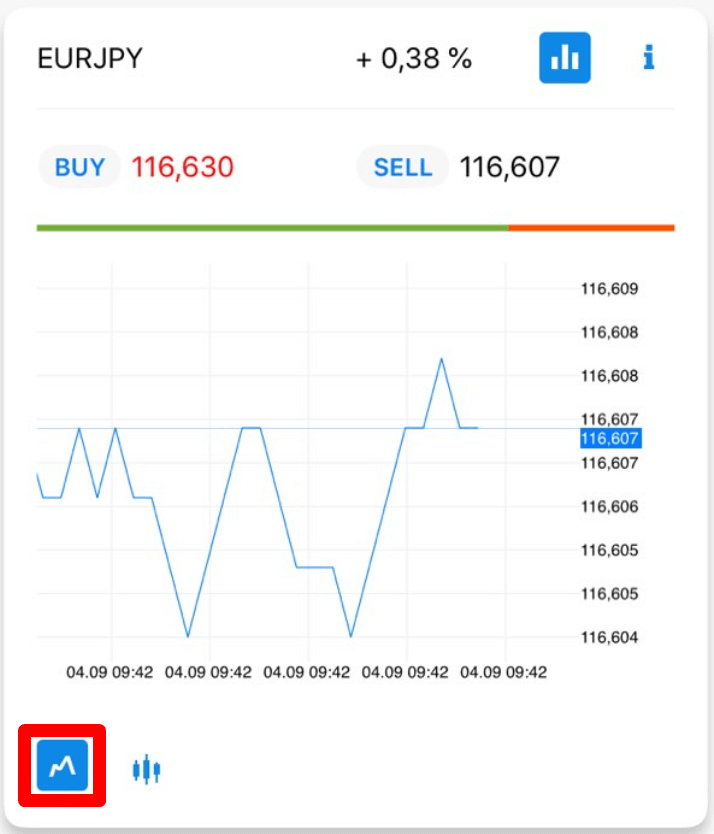Screen dimensions: 714x834
Task: Click the blue info icon
Action: point(648,58)
